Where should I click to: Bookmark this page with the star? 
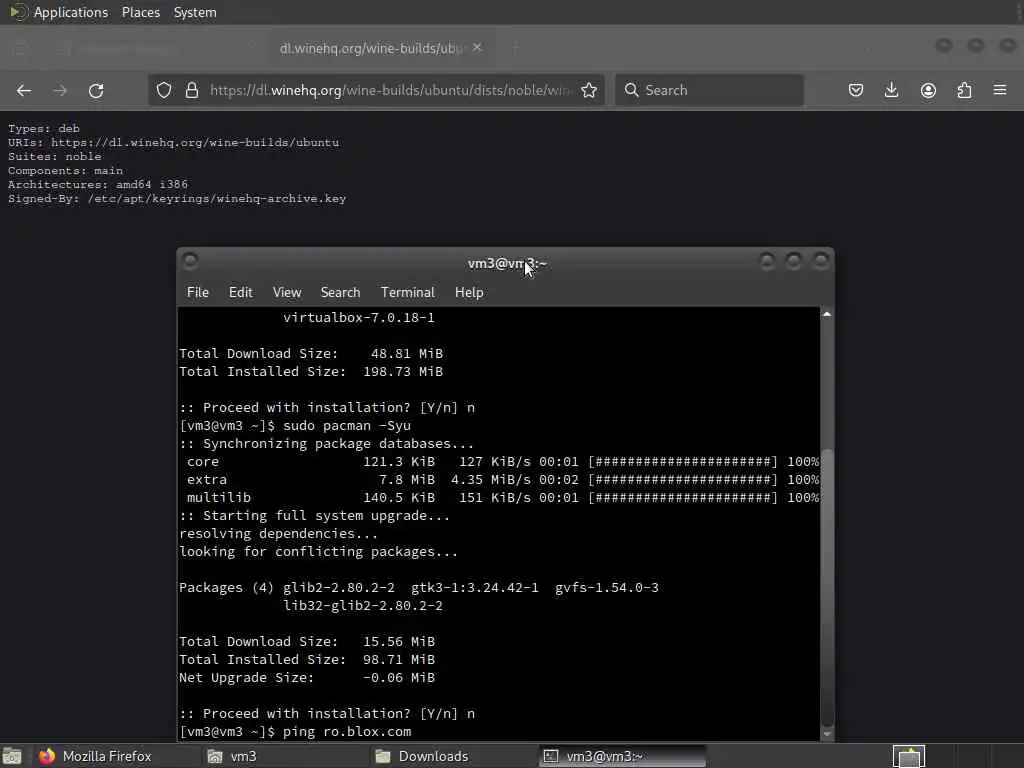[589, 90]
